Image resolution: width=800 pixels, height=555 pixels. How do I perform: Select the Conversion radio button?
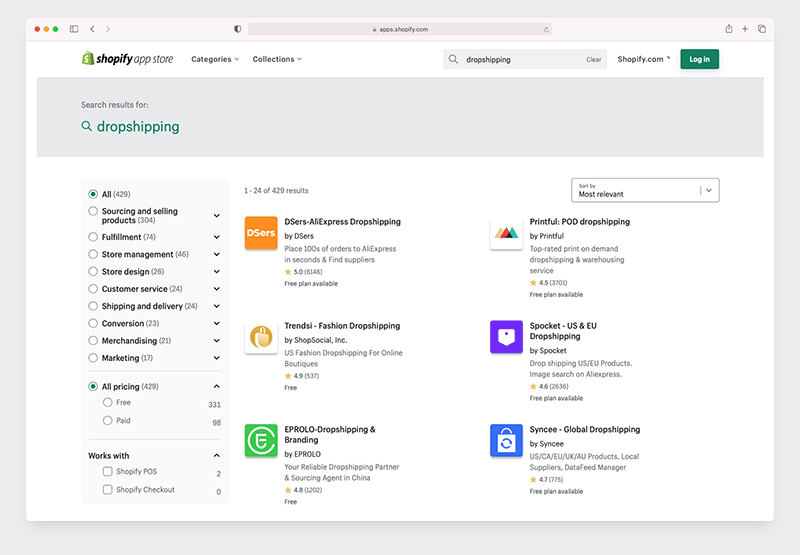tap(93, 323)
